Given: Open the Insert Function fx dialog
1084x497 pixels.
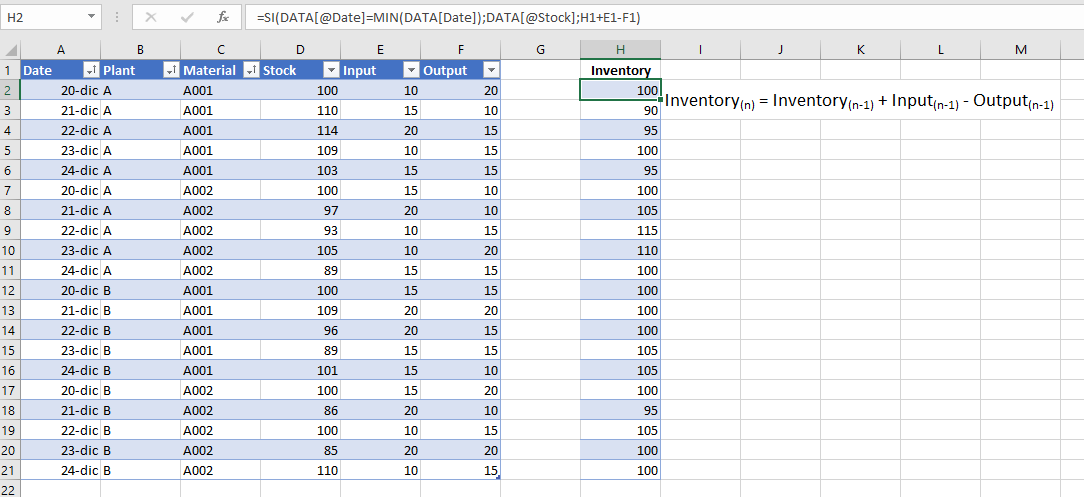Looking at the screenshot, I should coord(223,17).
